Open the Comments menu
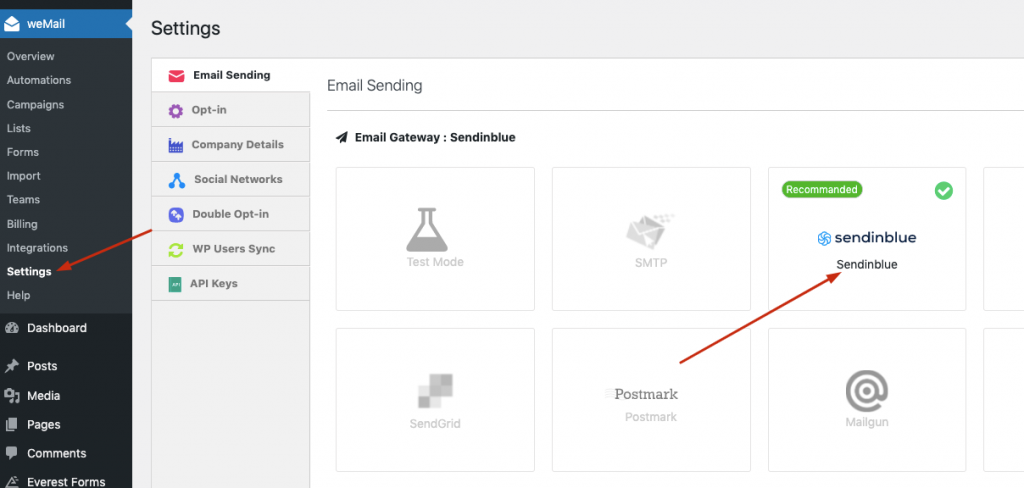This screenshot has height=488, width=1024. coord(56,453)
